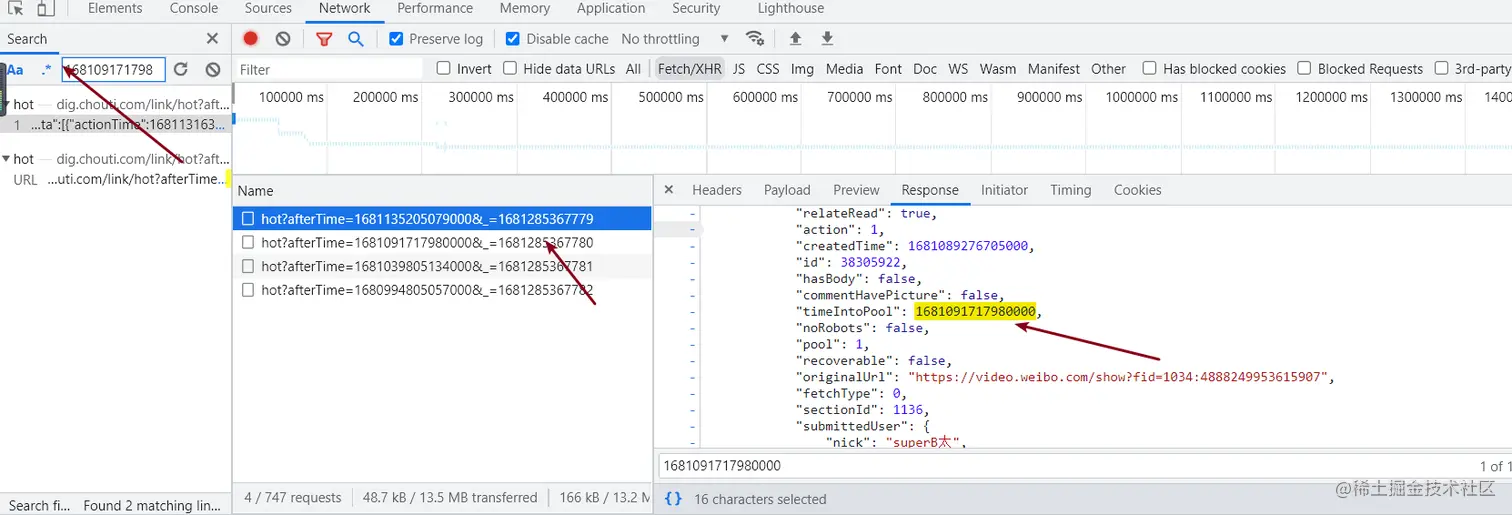Open network conditions wifi icon
The image size is (1512, 515).
(x=755, y=38)
